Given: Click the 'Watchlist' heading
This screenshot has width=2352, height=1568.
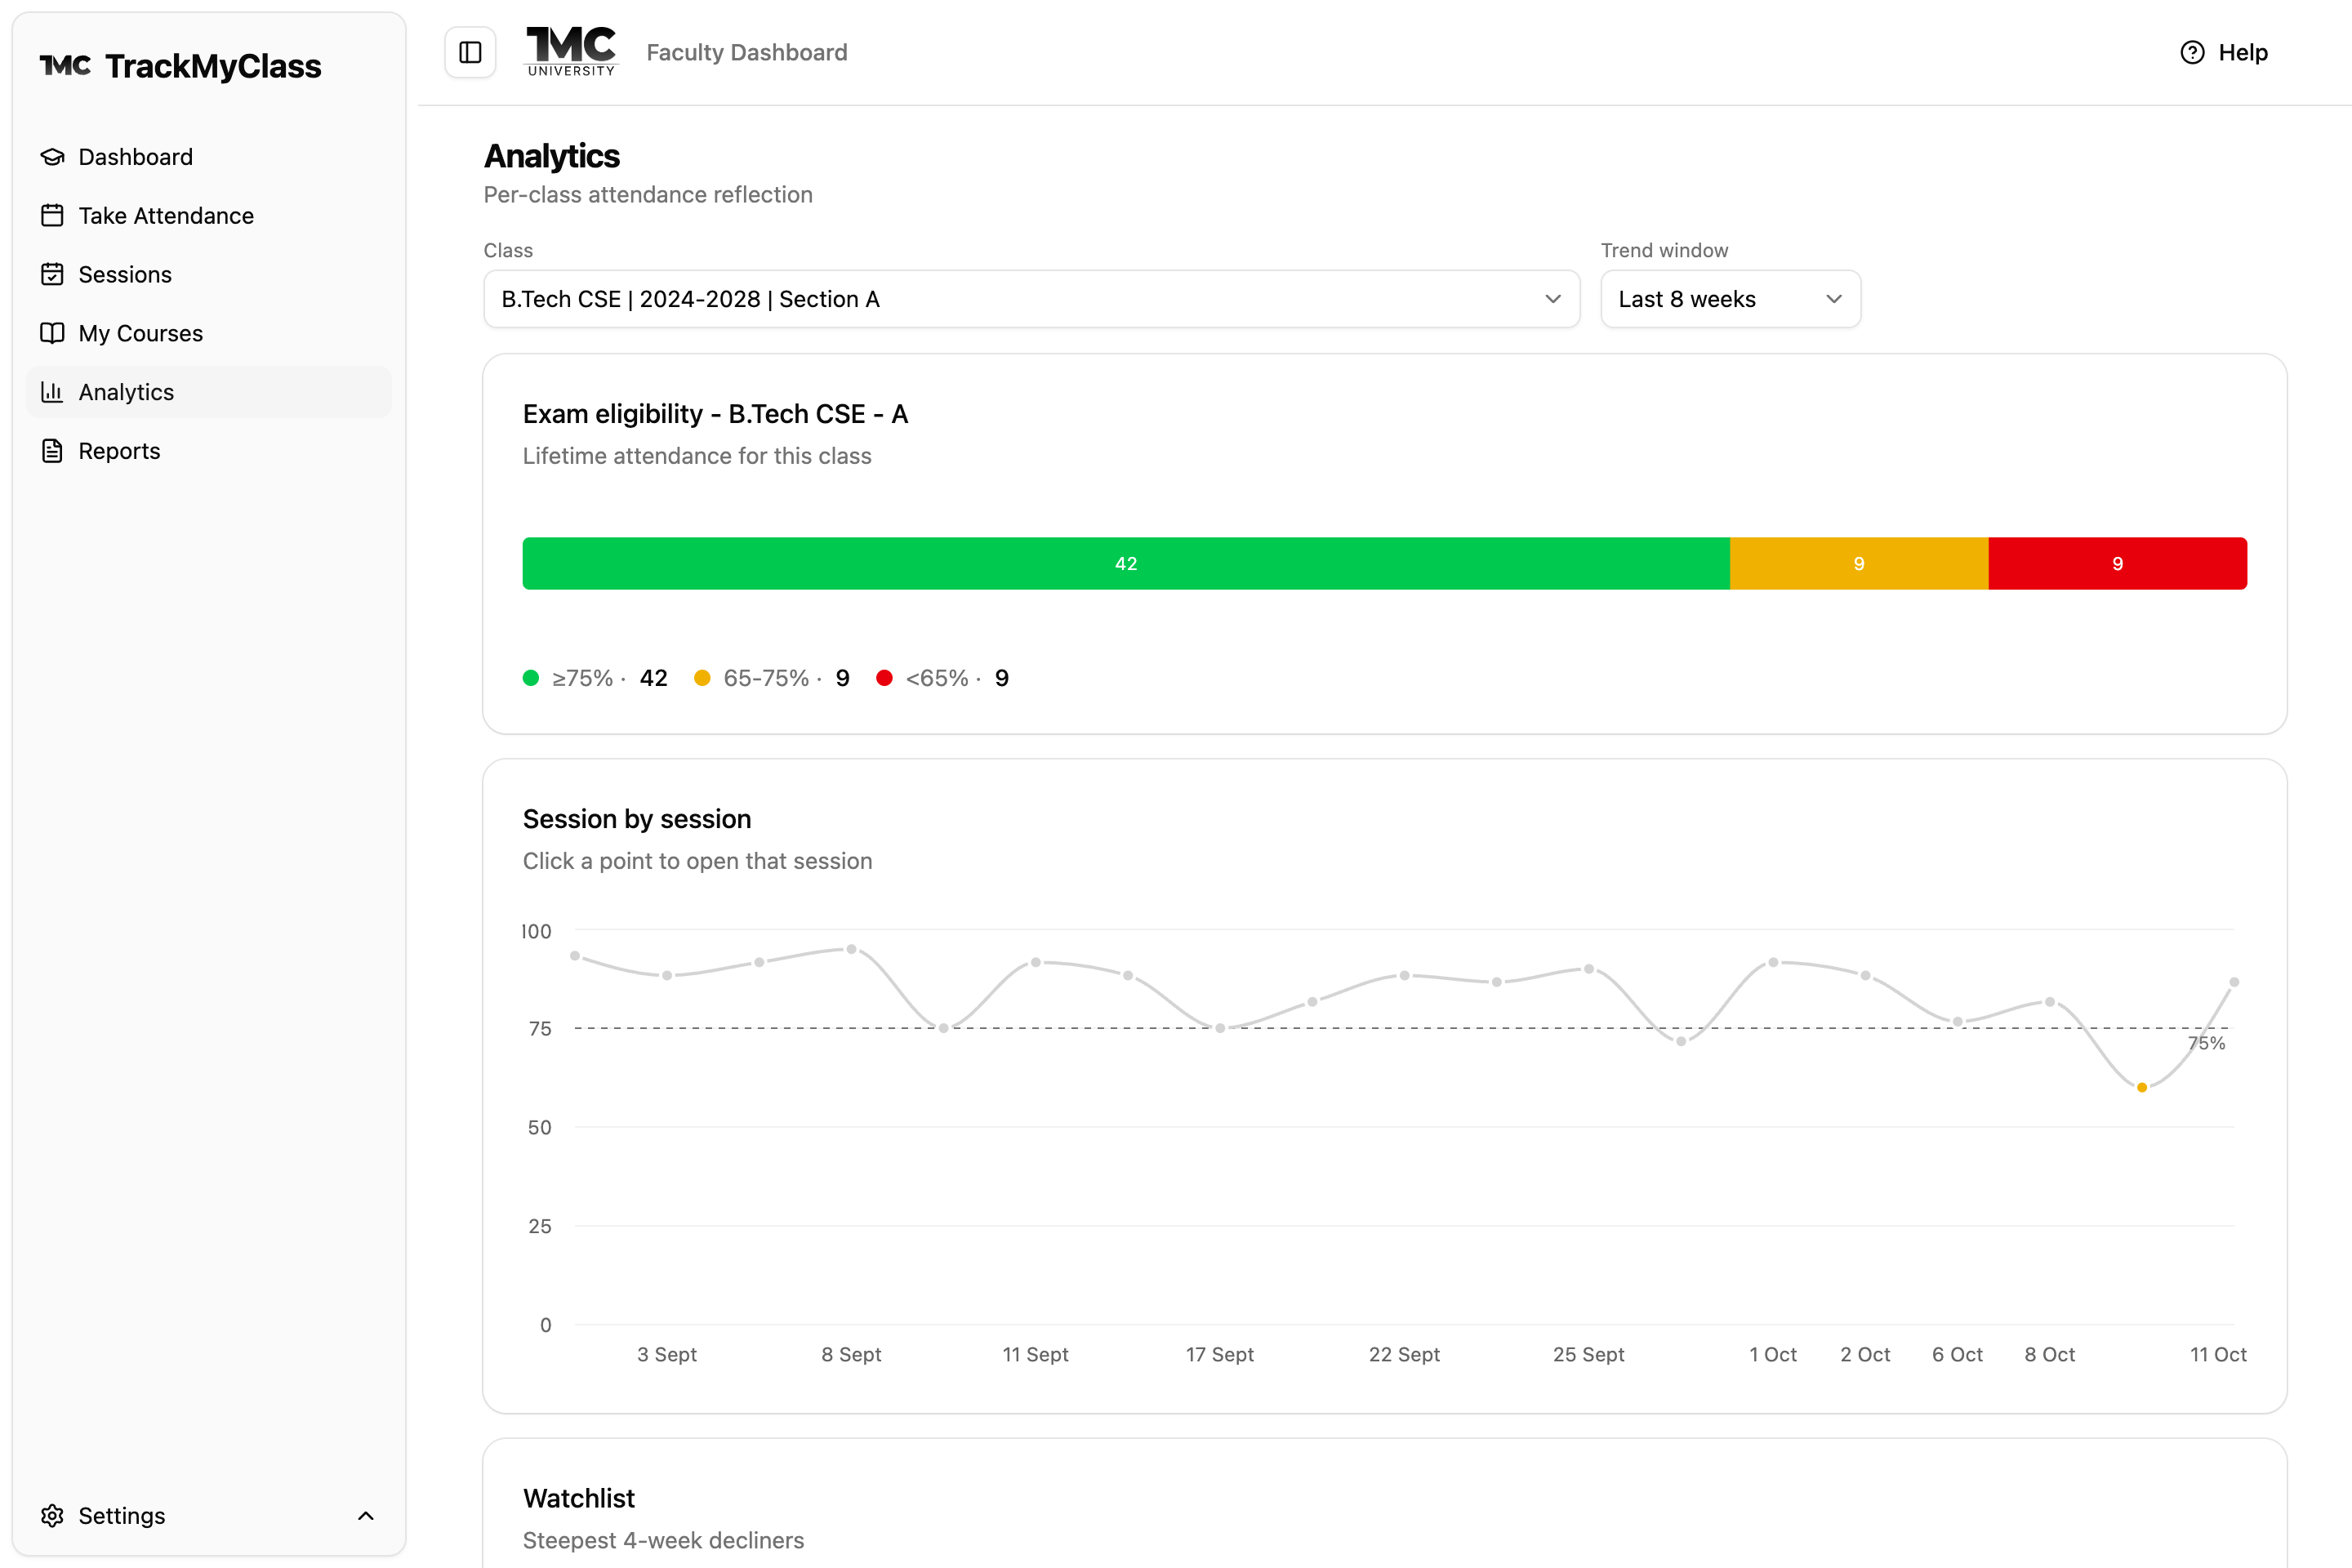Looking at the screenshot, I should click(x=579, y=1498).
